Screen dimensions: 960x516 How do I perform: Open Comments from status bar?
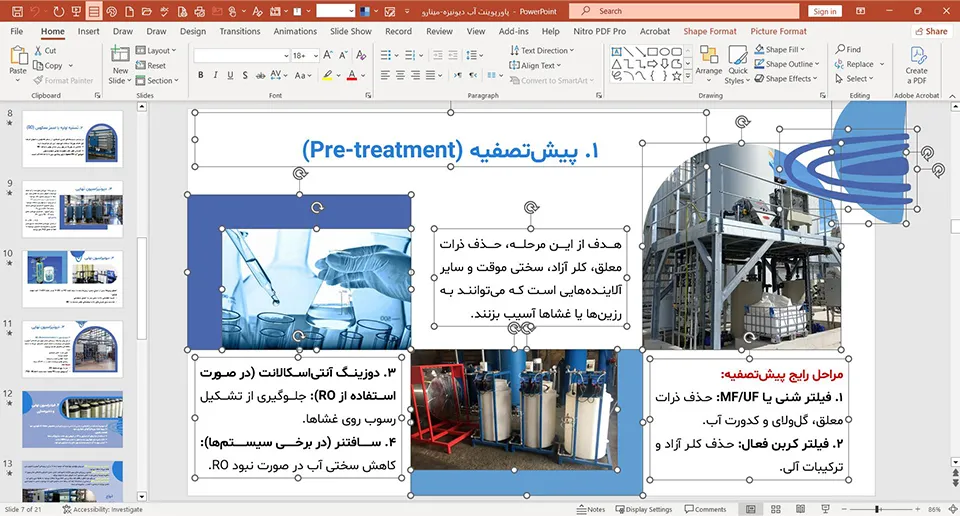point(705,509)
